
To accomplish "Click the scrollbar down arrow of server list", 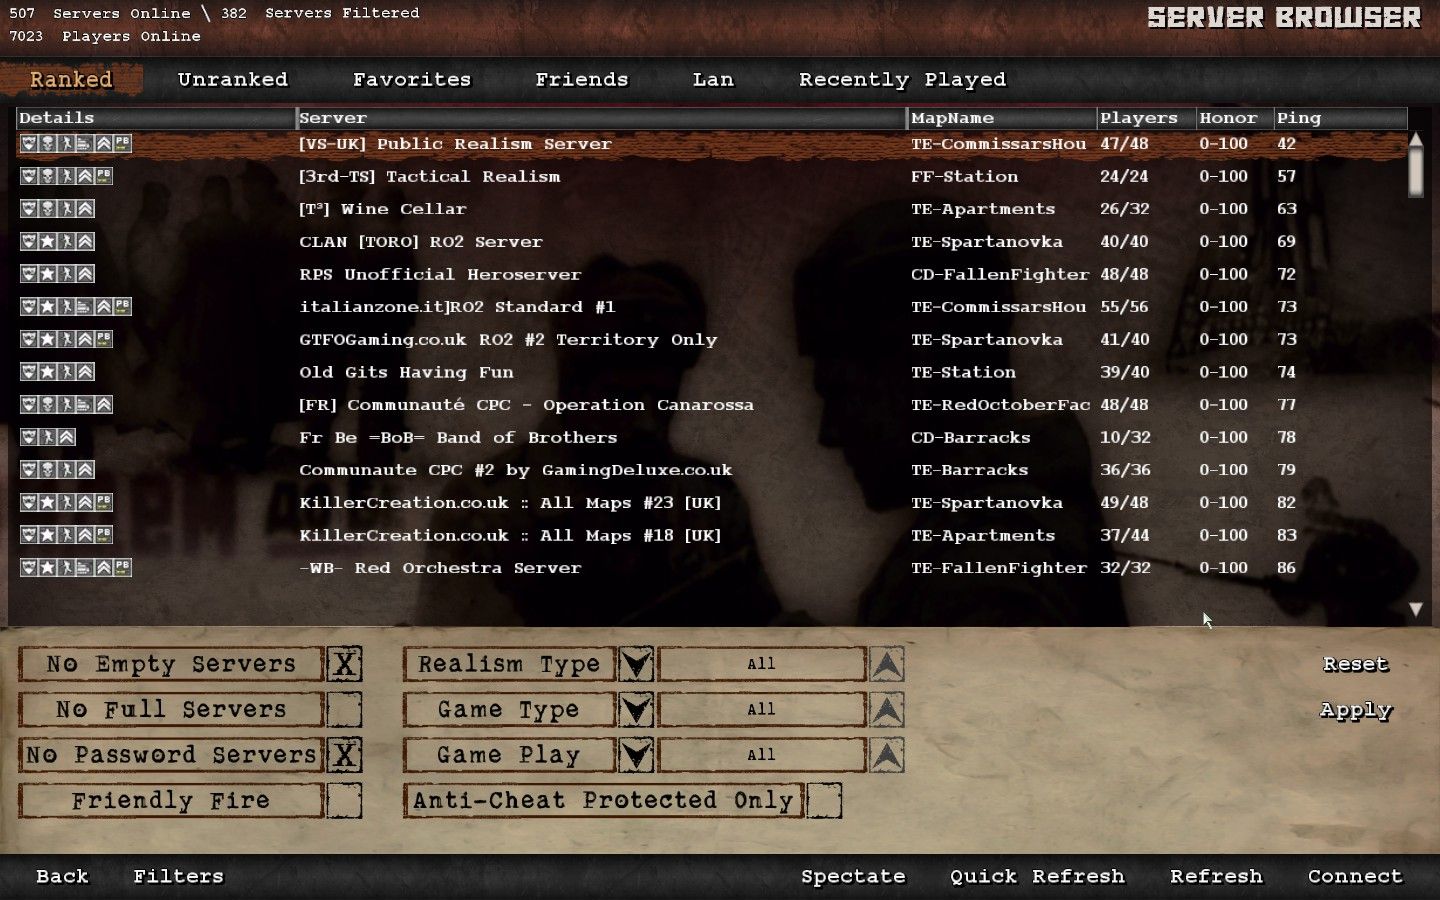I will point(1416,609).
